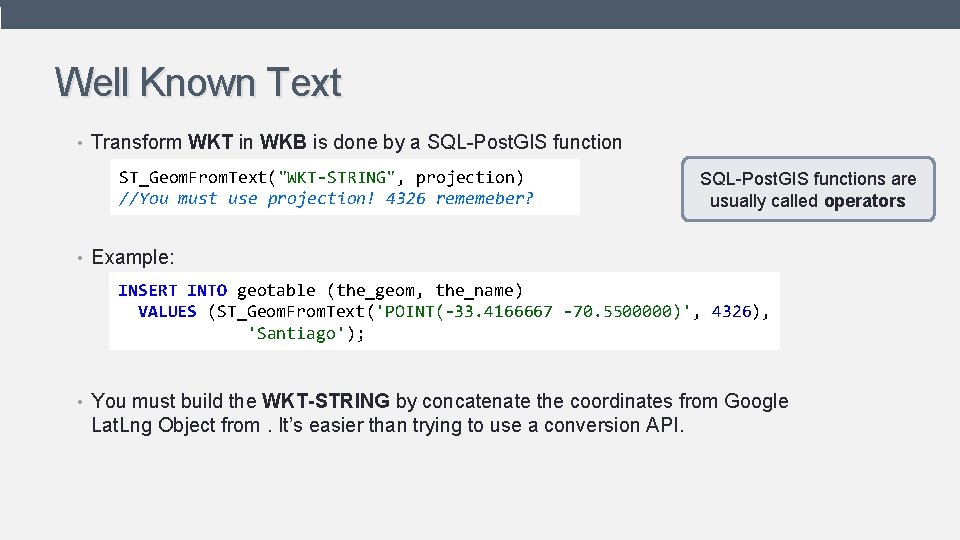Image resolution: width=960 pixels, height=540 pixels.
Task: Click the dark header bar at top
Action: click(480, 14)
